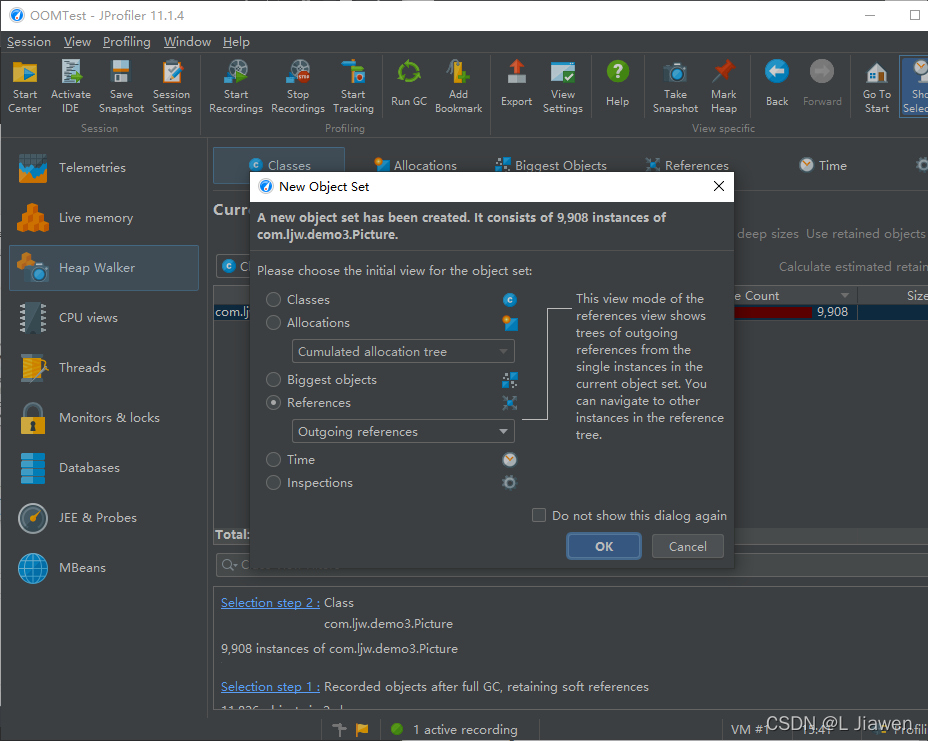
Task: Click the flag icon in status bar
Action: (362, 729)
